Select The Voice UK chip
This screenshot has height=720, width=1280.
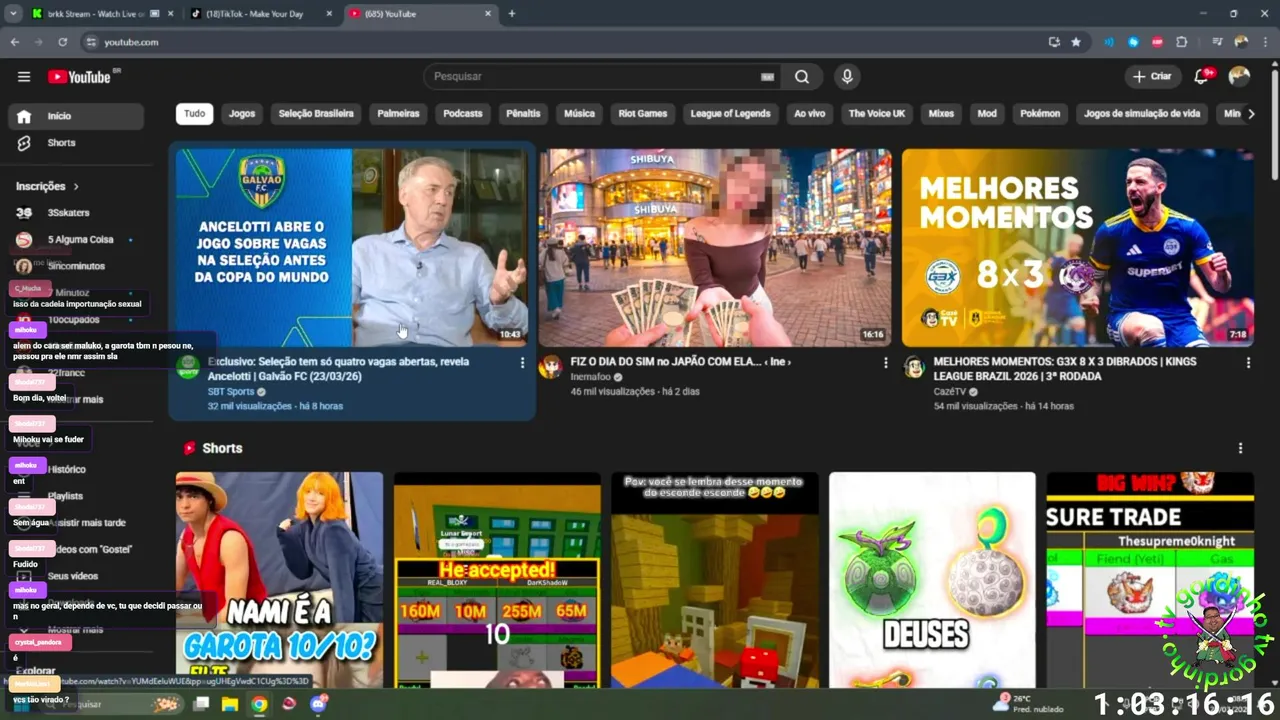(877, 113)
